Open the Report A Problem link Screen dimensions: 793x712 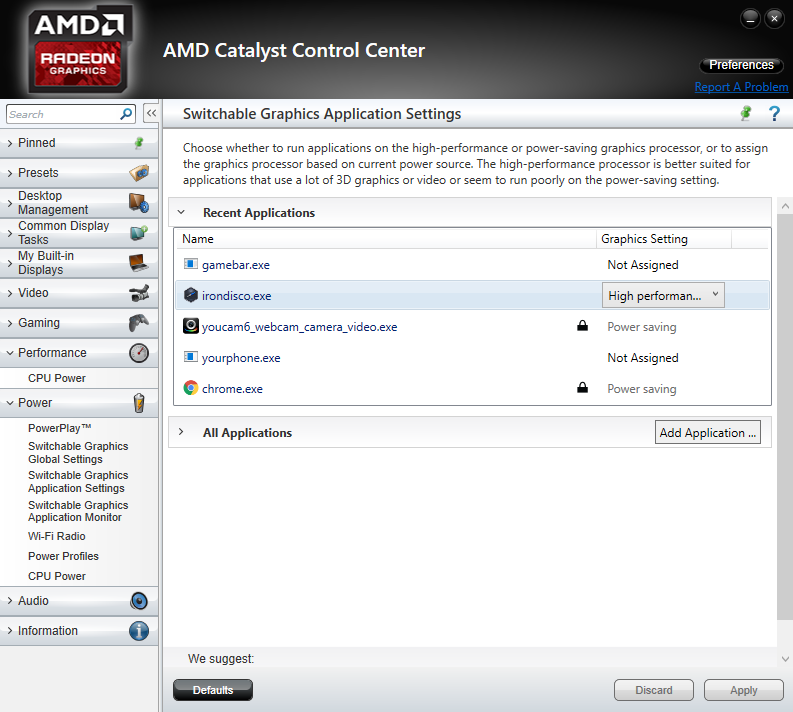741,87
